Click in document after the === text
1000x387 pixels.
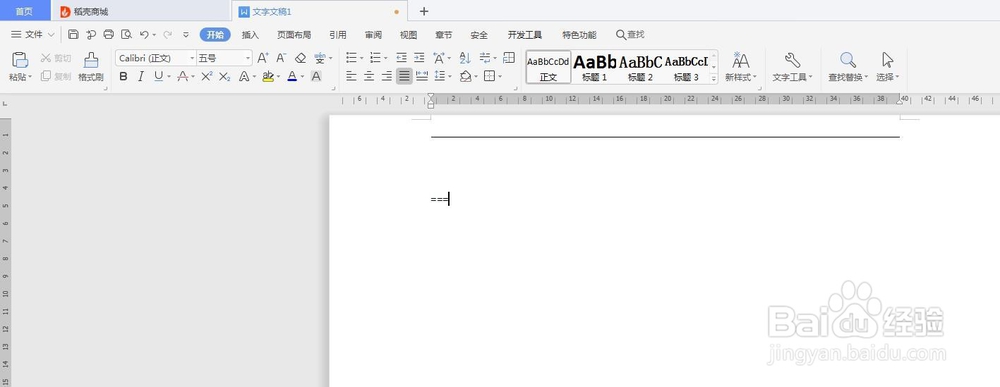pos(450,200)
